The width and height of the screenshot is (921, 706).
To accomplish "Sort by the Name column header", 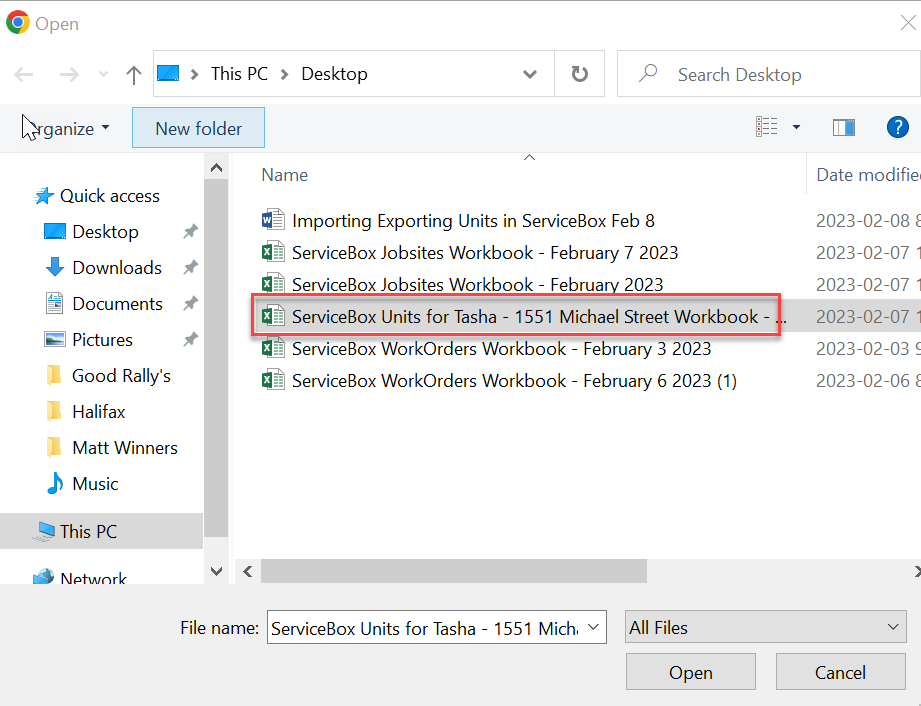I will point(285,174).
